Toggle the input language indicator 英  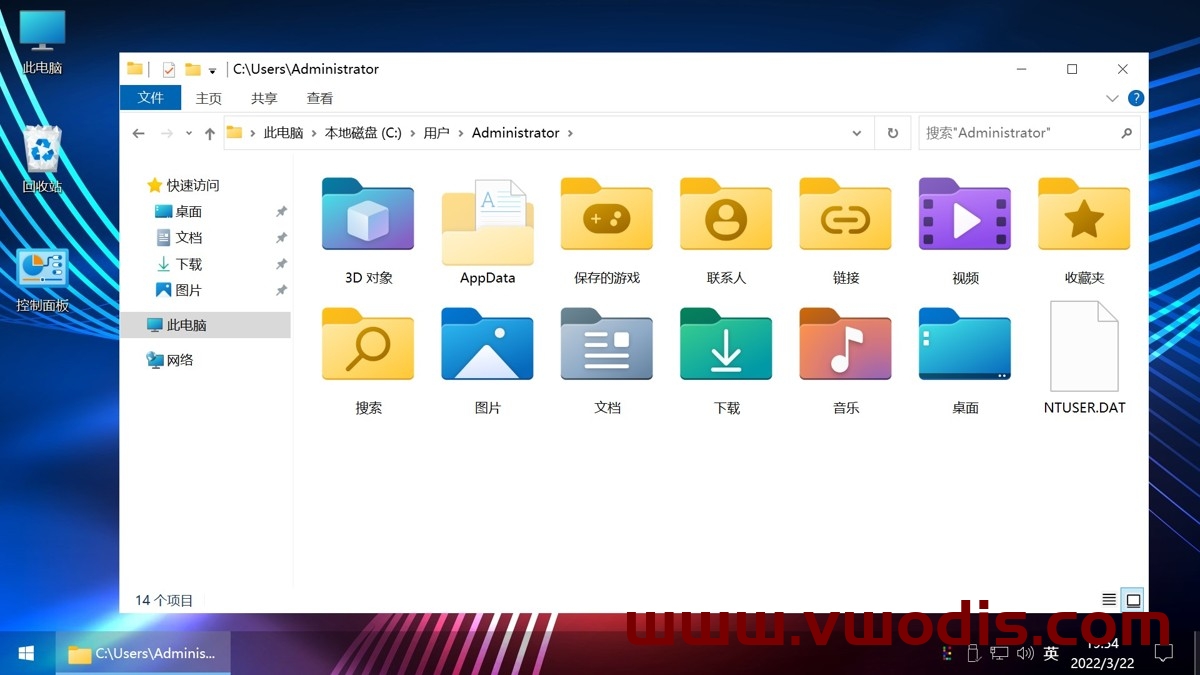coord(1051,653)
